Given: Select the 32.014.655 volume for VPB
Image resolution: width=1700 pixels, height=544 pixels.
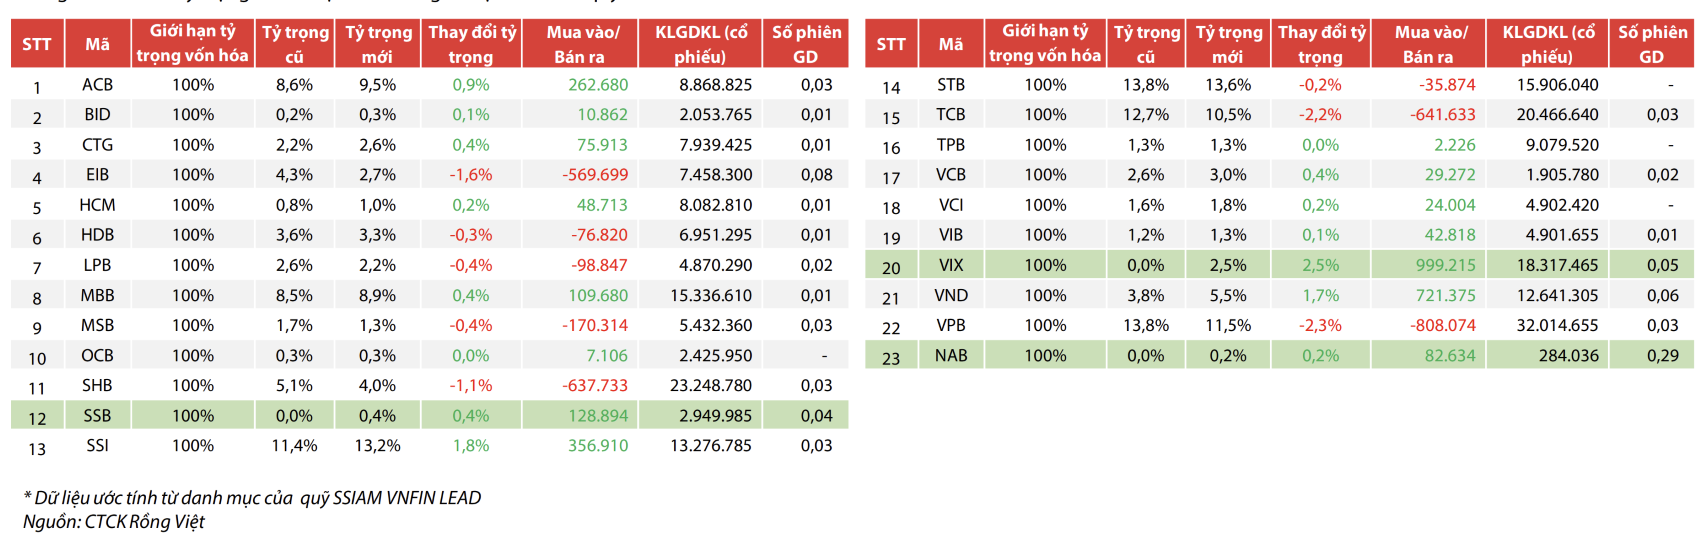Looking at the screenshot, I should [x=1558, y=325].
